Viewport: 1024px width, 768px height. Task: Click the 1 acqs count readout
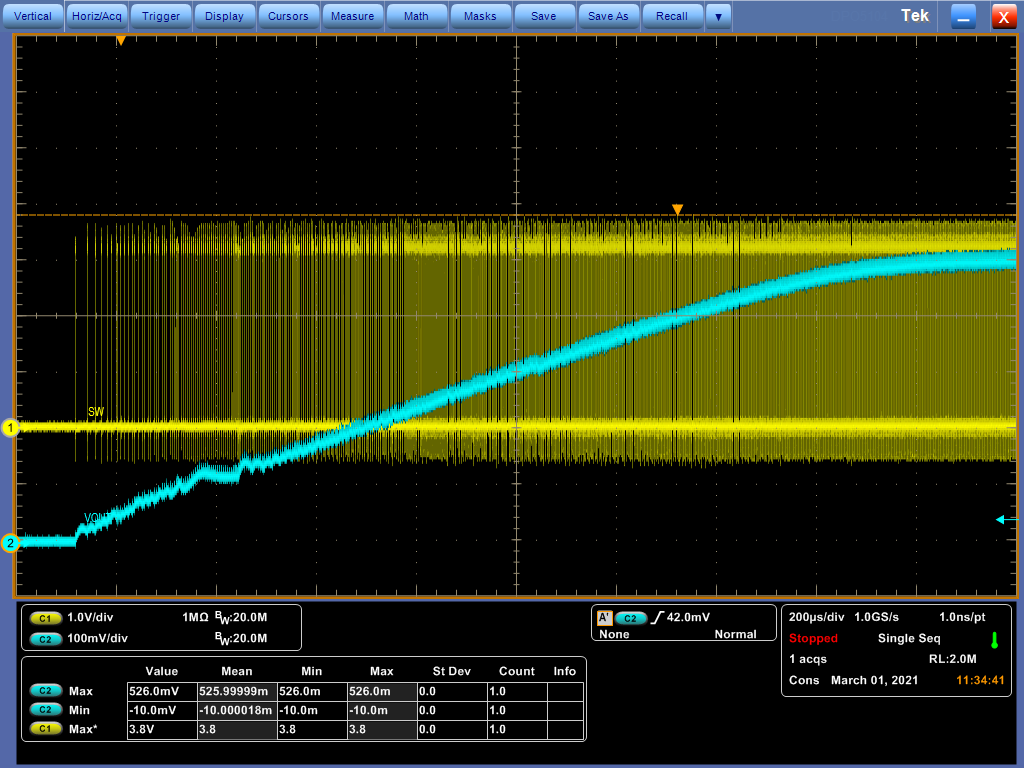click(x=808, y=660)
